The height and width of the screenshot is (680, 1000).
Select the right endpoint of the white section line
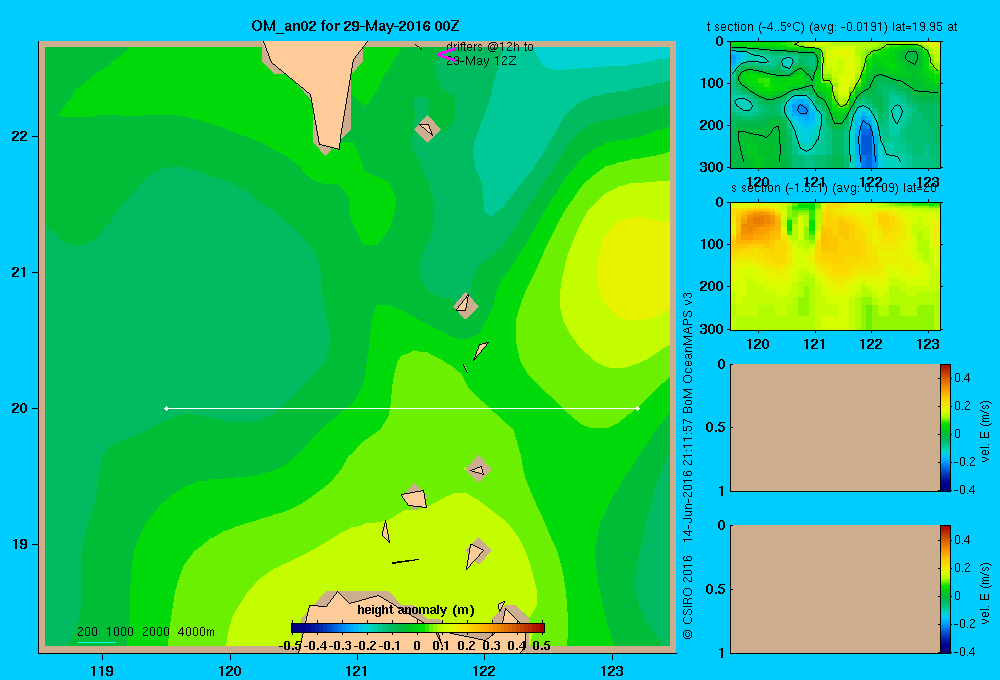point(638,408)
